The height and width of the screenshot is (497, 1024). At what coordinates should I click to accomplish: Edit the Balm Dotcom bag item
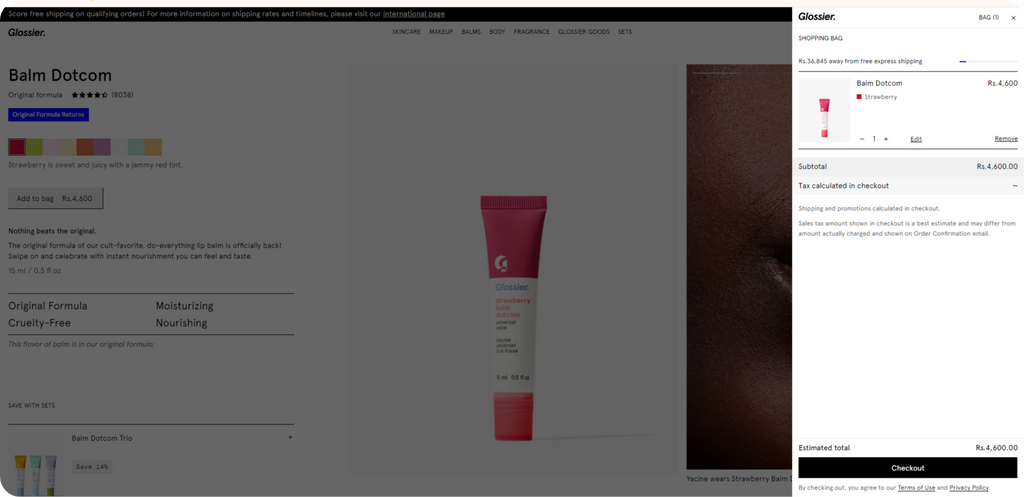[x=916, y=139]
